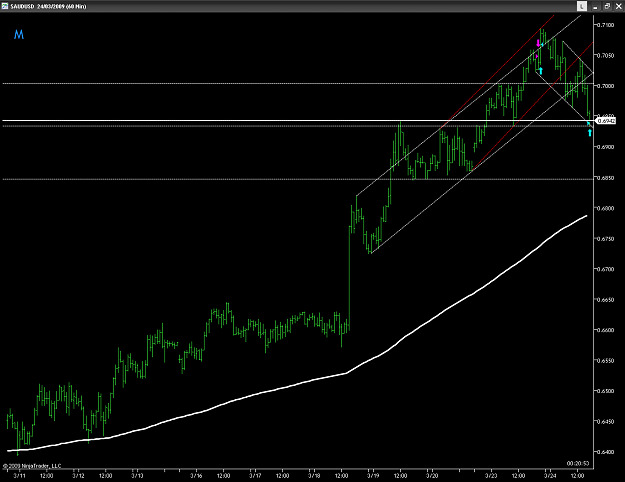Screen dimensions: 625x482
Task: Click the 0.6800 price axis label
Action: pyautogui.click(x=606, y=208)
